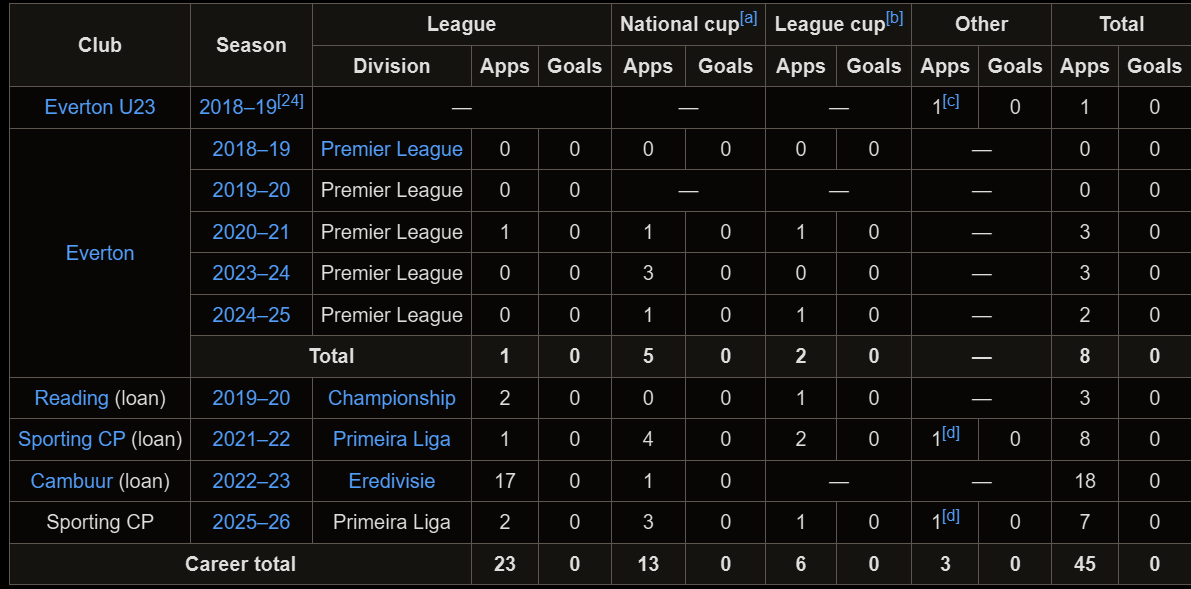Open the Everton club link
This screenshot has height=589, width=1191.
[100, 253]
